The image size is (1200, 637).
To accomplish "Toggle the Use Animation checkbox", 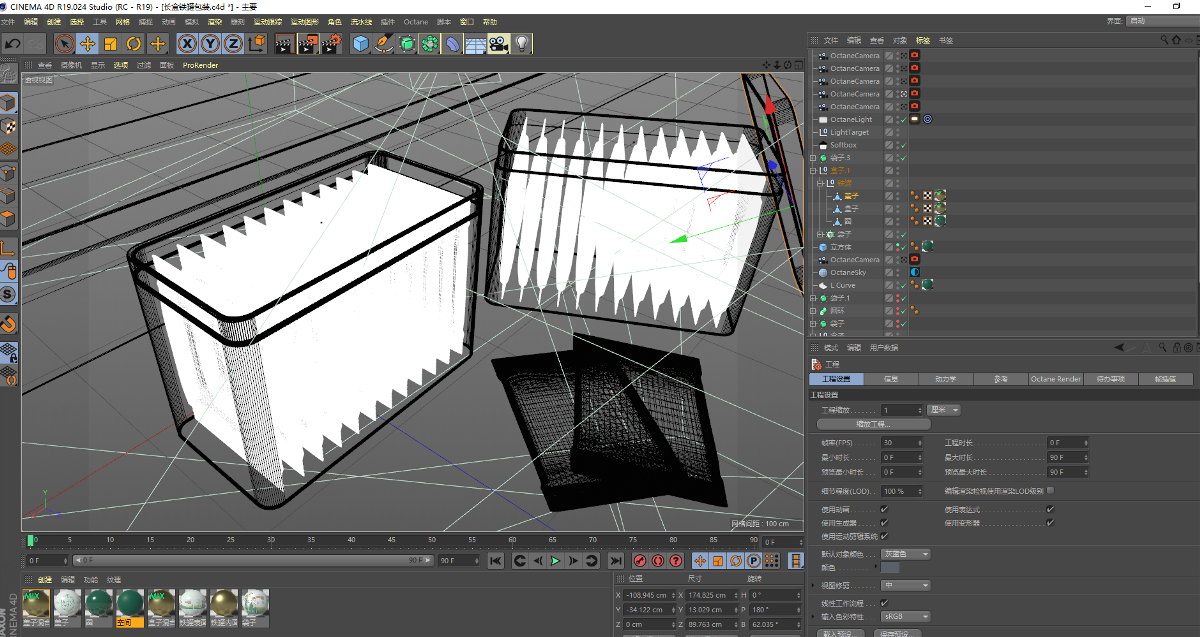I will coord(884,509).
